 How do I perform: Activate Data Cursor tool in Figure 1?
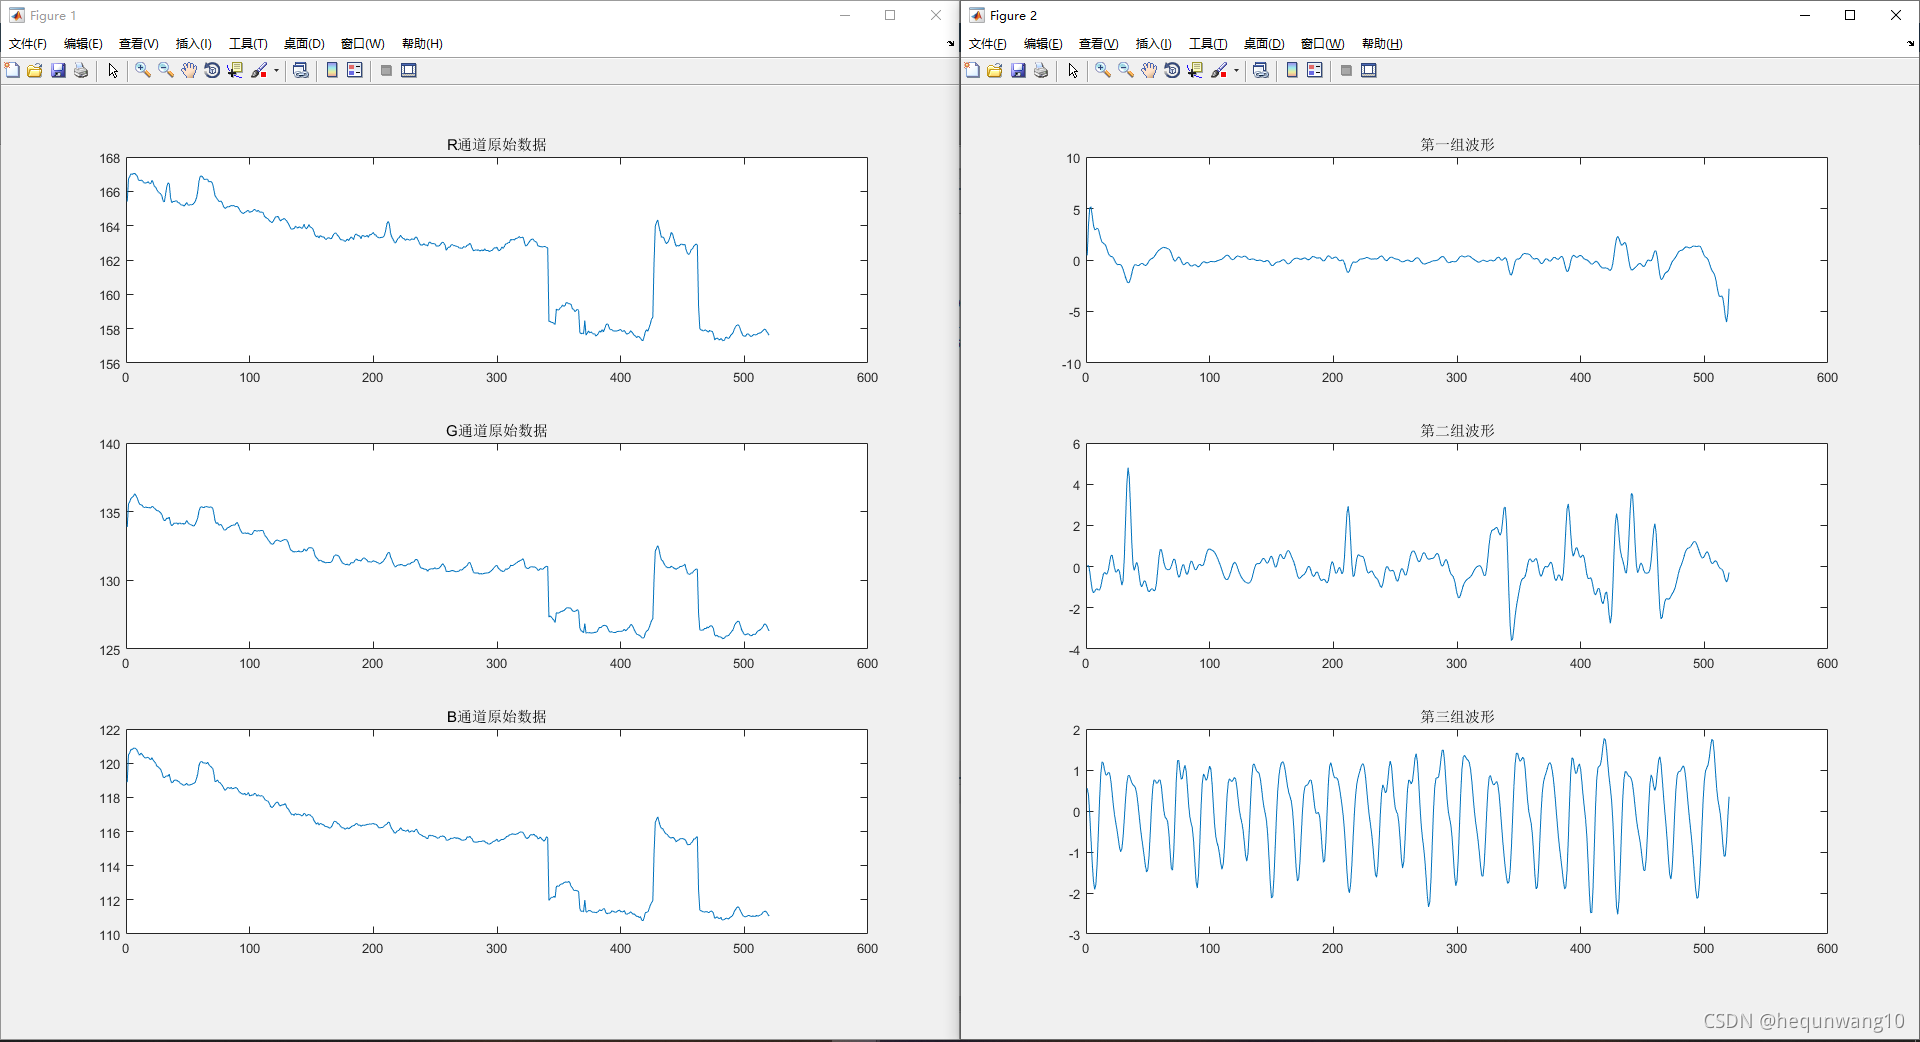(x=235, y=70)
